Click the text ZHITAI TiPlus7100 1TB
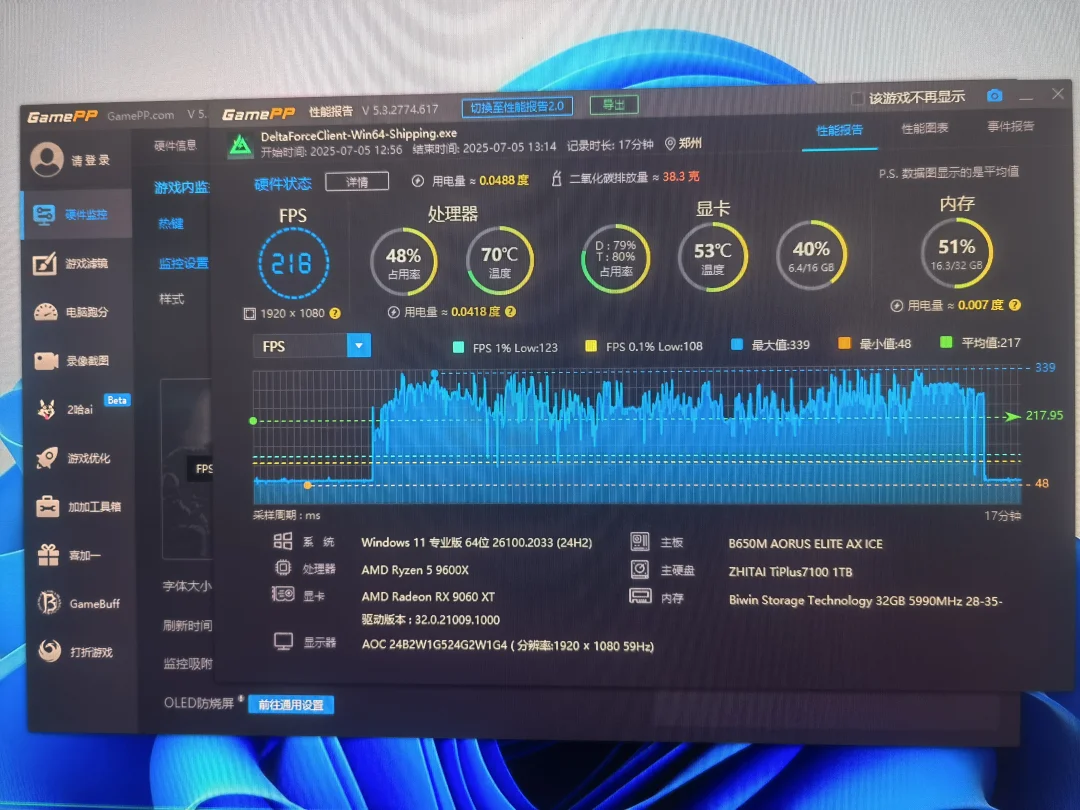 pyautogui.click(x=790, y=572)
